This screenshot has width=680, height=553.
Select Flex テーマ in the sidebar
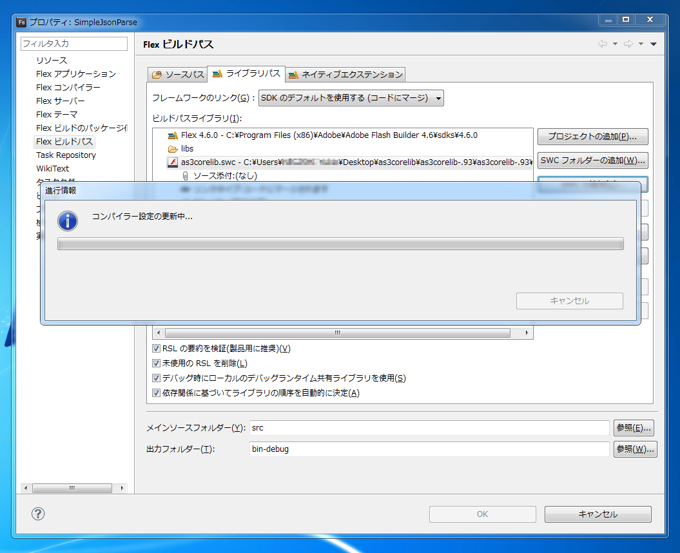coord(57,114)
